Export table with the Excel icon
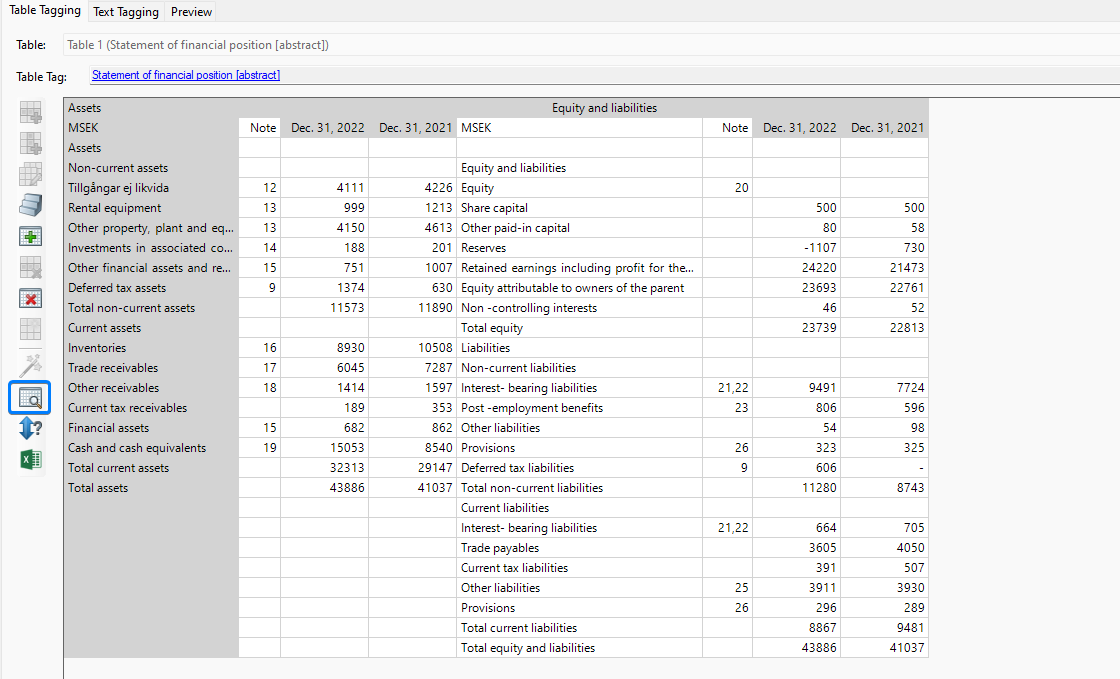The image size is (1120, 679). coord(31,459)
